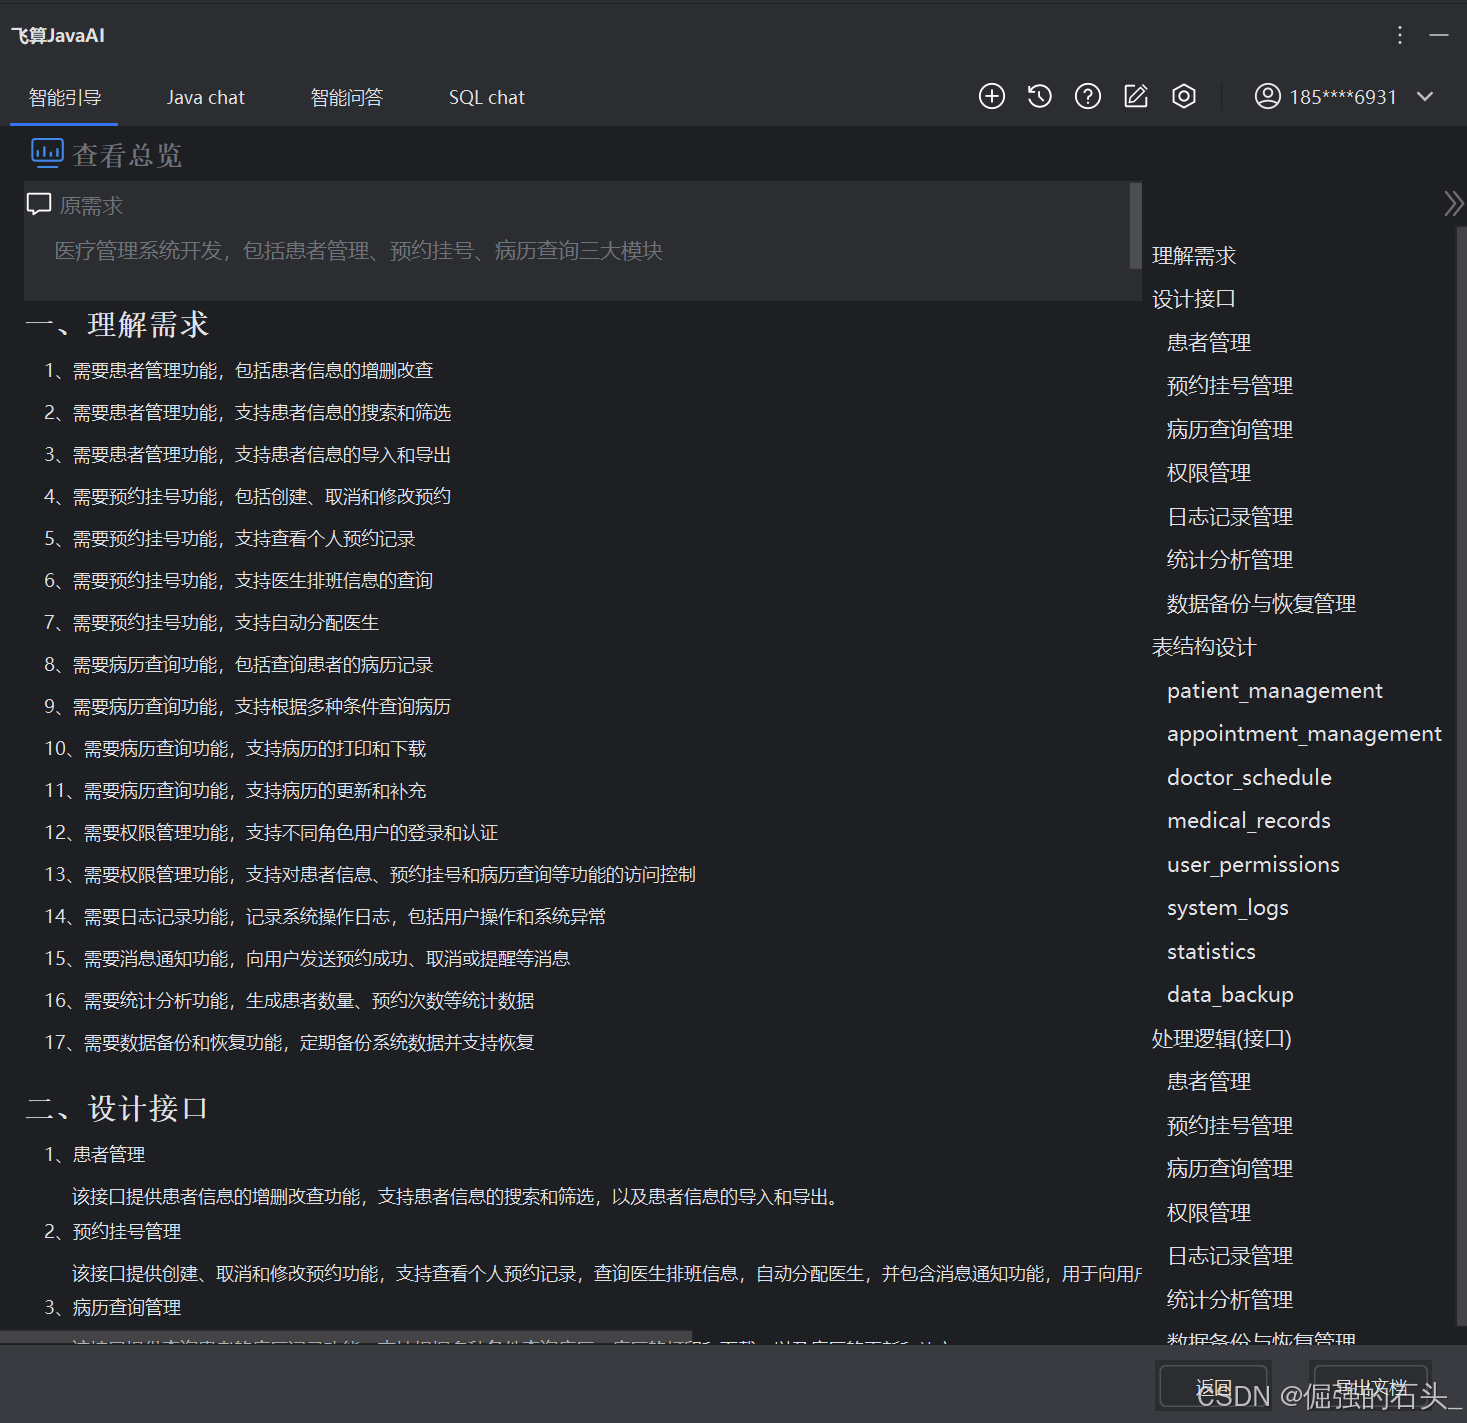1467x1423 pixels.
Task: Click the user avatar icon
Action: pos(1267,96)
